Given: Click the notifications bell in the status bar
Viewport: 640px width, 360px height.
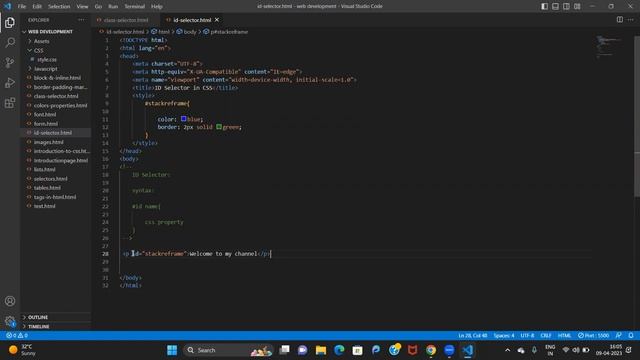Looking at the screenshot, I should [x=631, y=336].
